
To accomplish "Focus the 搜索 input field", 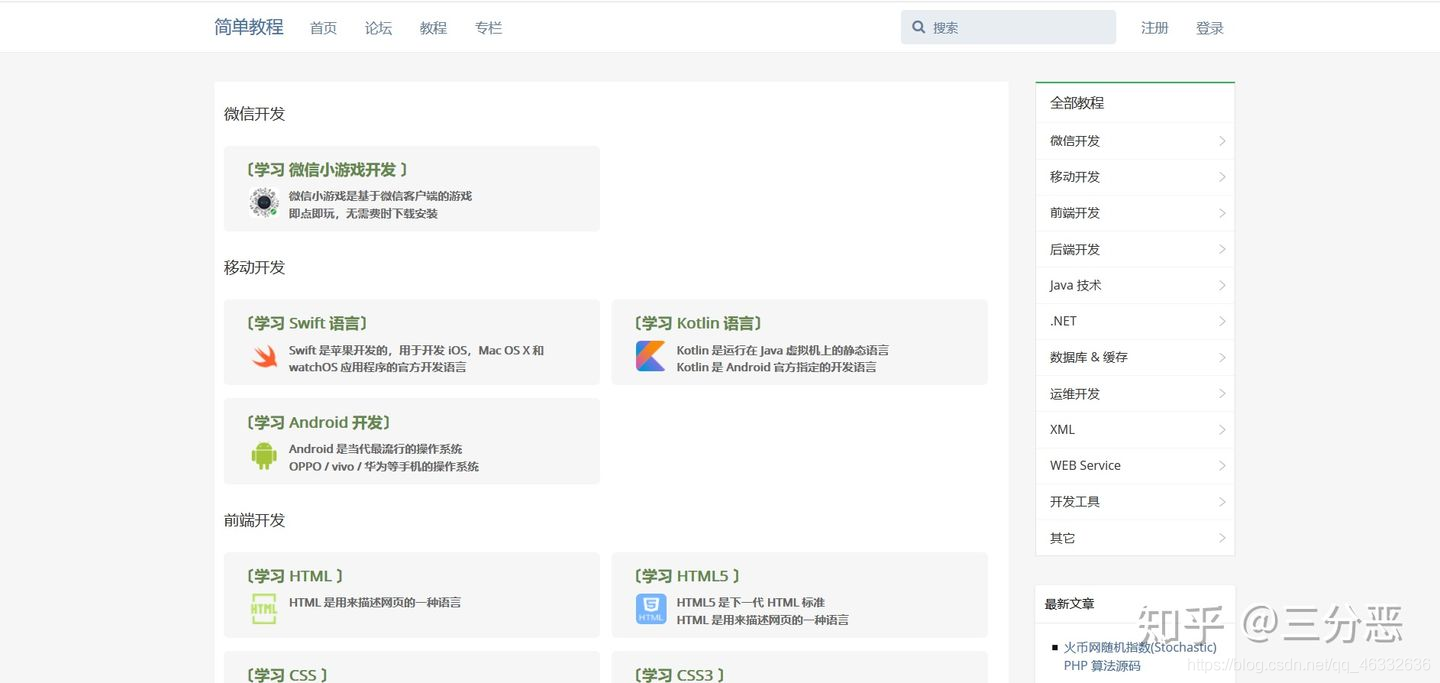I will pyautogui.click(x=1008, y=27).
